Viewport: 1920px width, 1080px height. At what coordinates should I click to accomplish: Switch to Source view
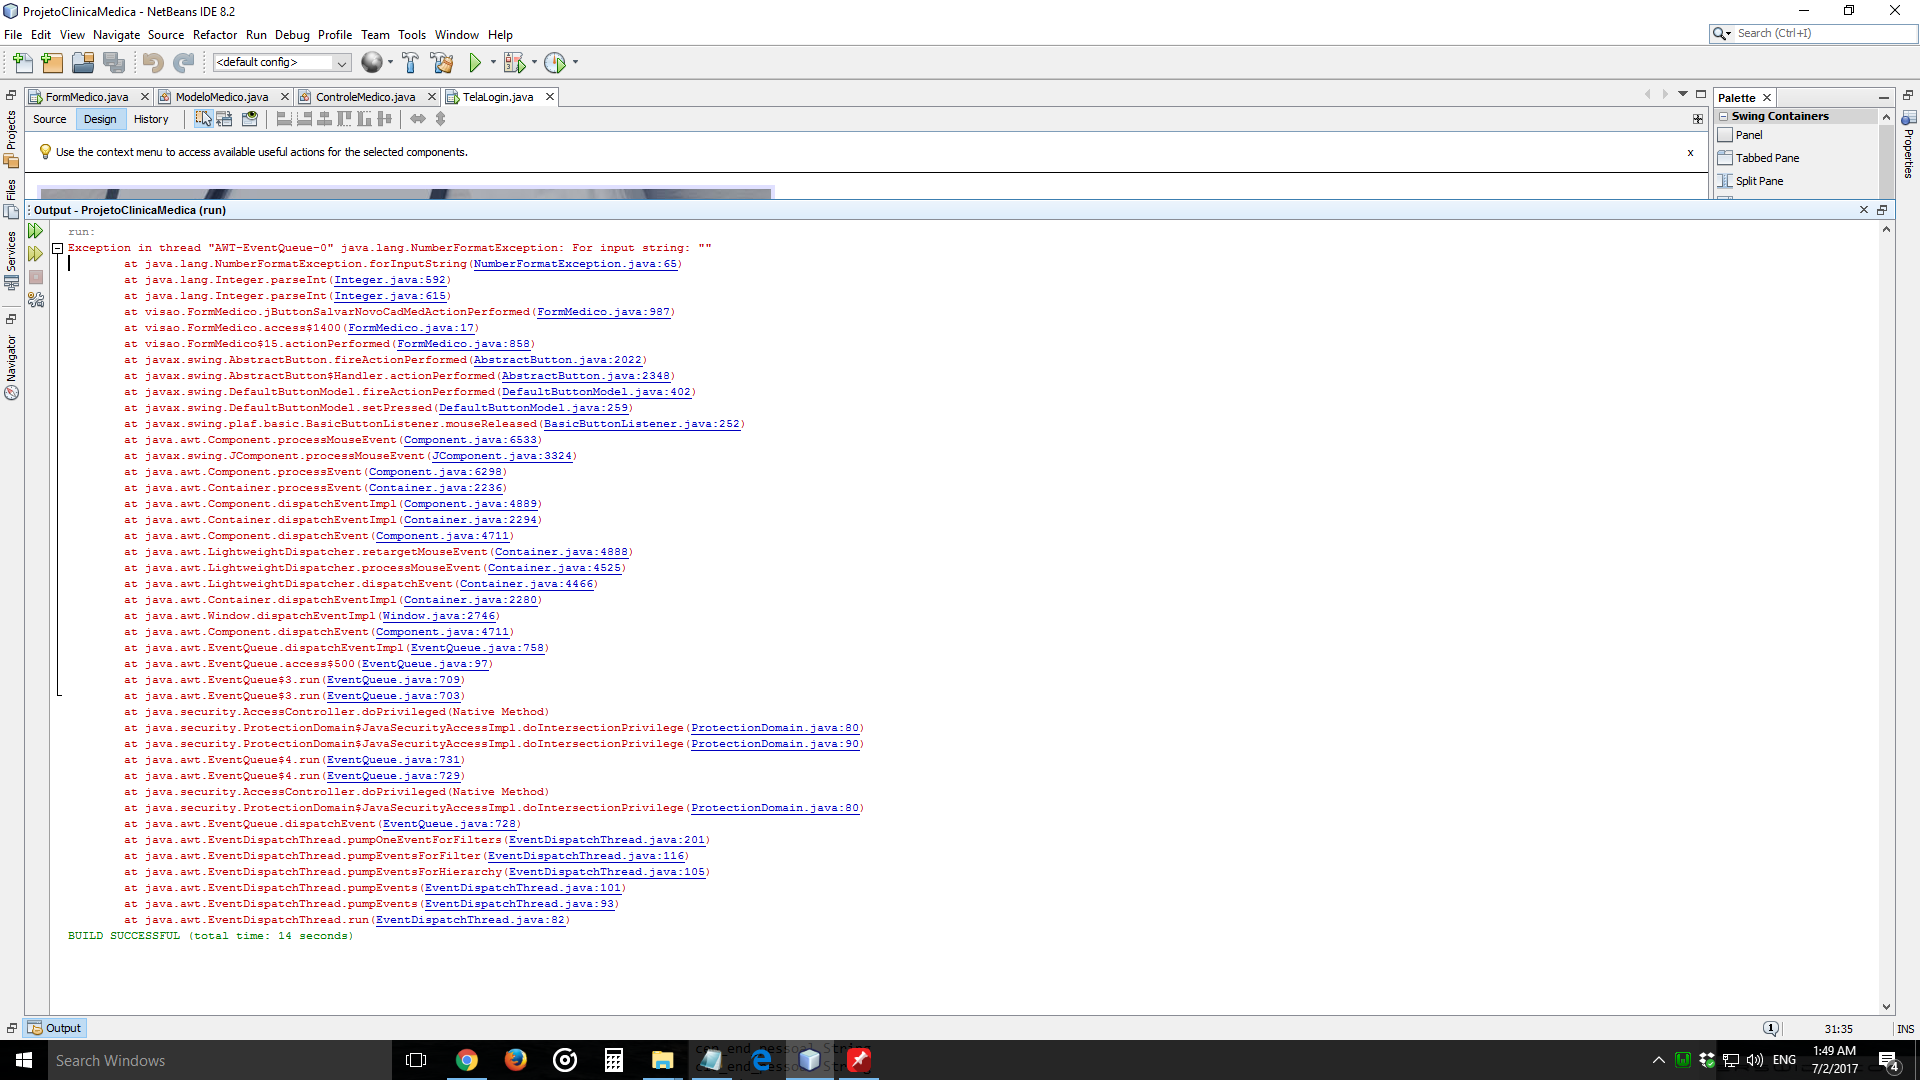[49, 119]
